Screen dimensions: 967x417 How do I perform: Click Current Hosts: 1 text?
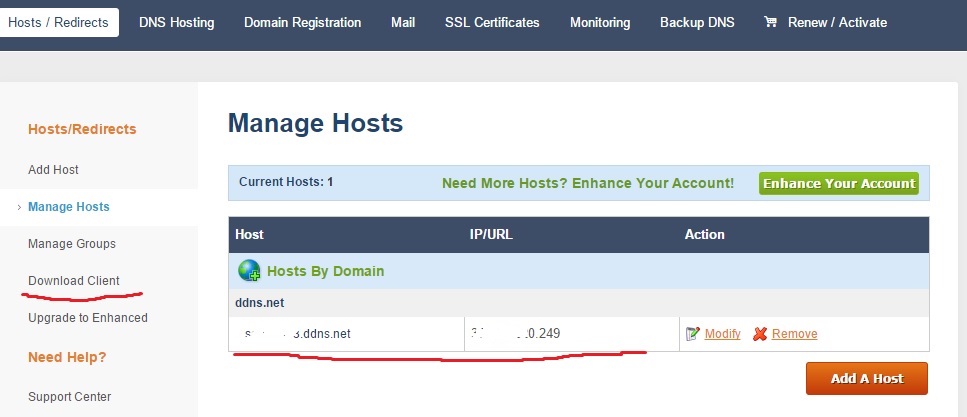click(286, 182)
